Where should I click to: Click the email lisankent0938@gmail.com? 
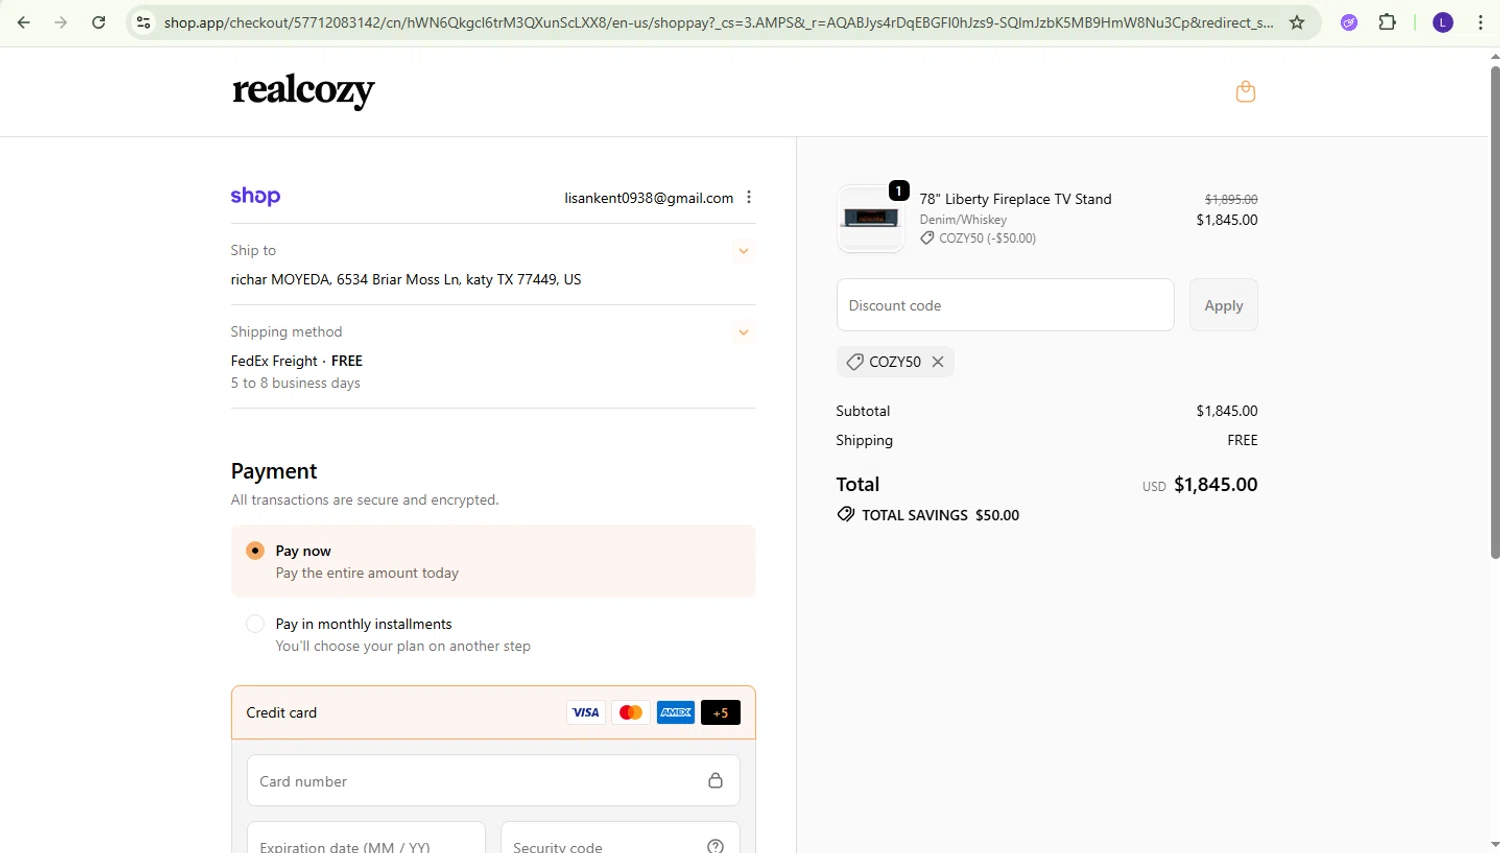pos(648,198)
